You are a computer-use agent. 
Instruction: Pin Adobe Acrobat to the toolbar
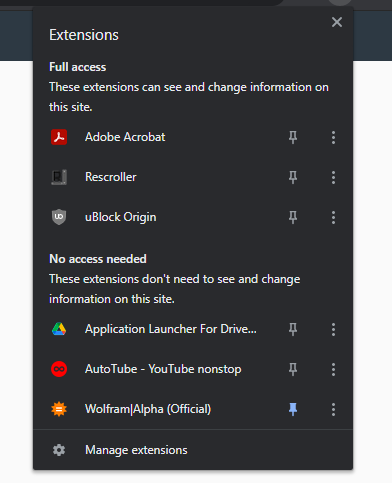click(x=293, y=137)
